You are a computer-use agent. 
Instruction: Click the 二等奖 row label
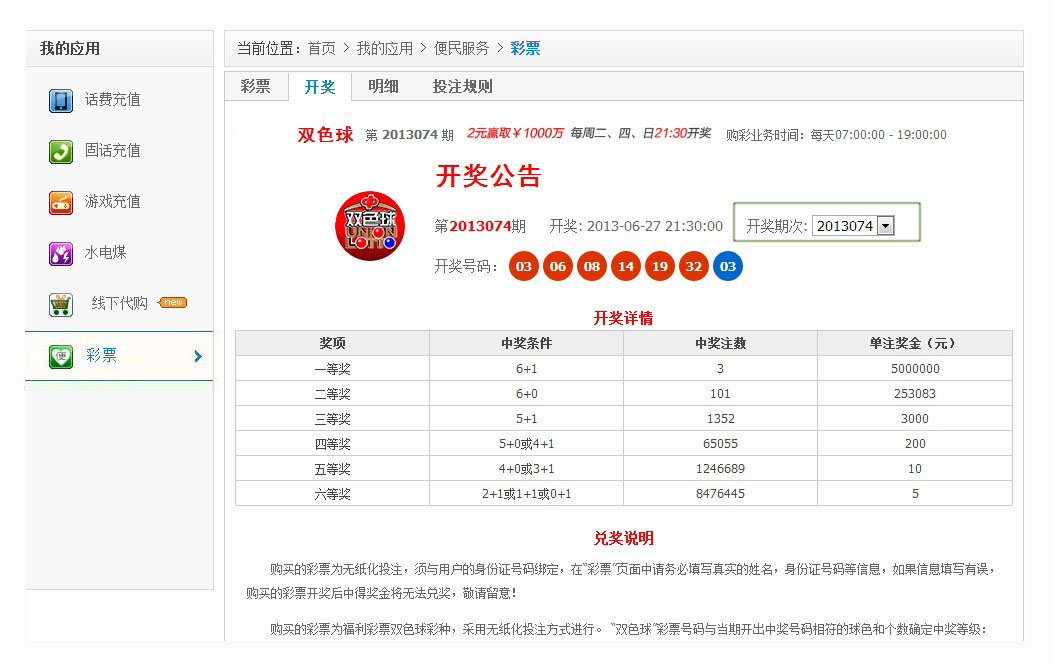pyautogui.click(x=332, y=394)
